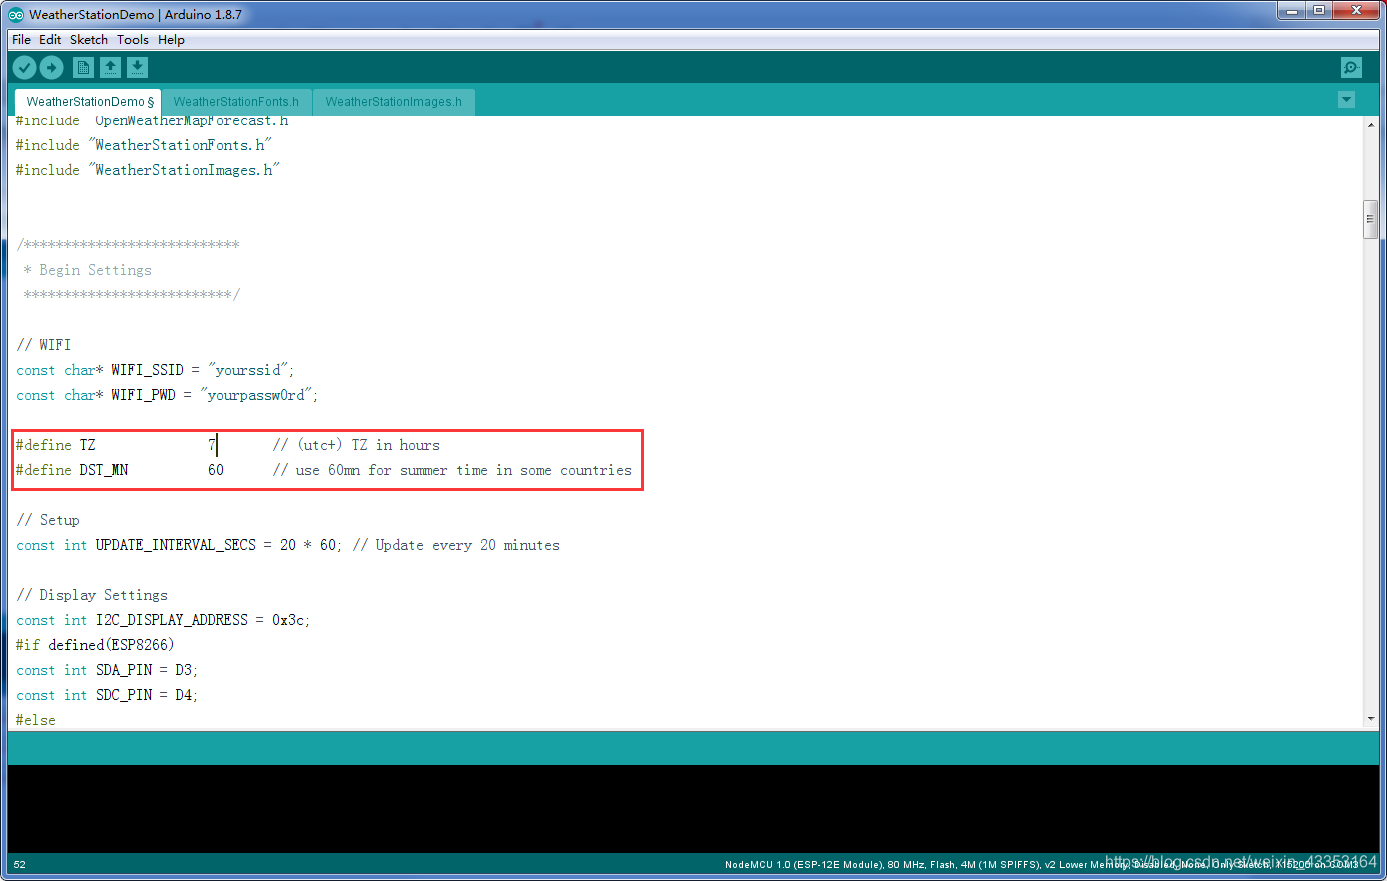The image size is (1387, 881).
Task: Click line number 52 in status bar
Action: click(x=20, y=865)
